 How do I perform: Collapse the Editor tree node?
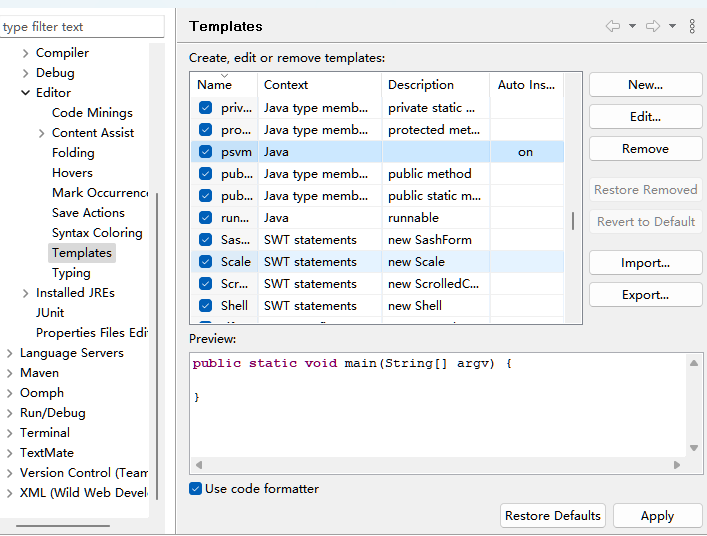[x=26, y=93]
